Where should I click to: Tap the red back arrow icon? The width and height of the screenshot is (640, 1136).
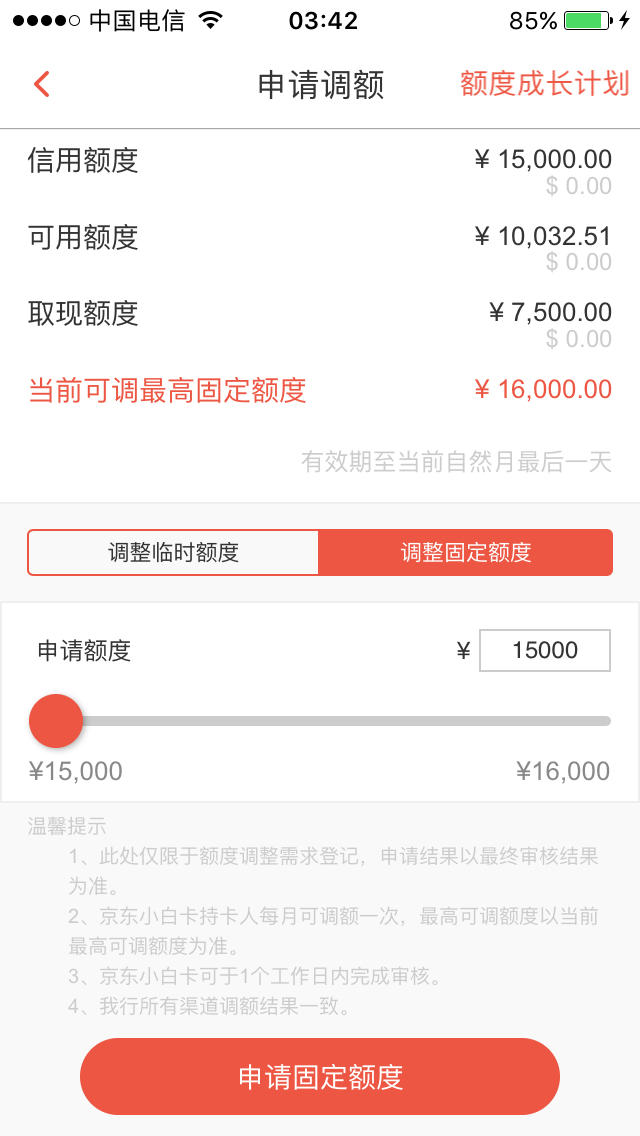[41, 84]
